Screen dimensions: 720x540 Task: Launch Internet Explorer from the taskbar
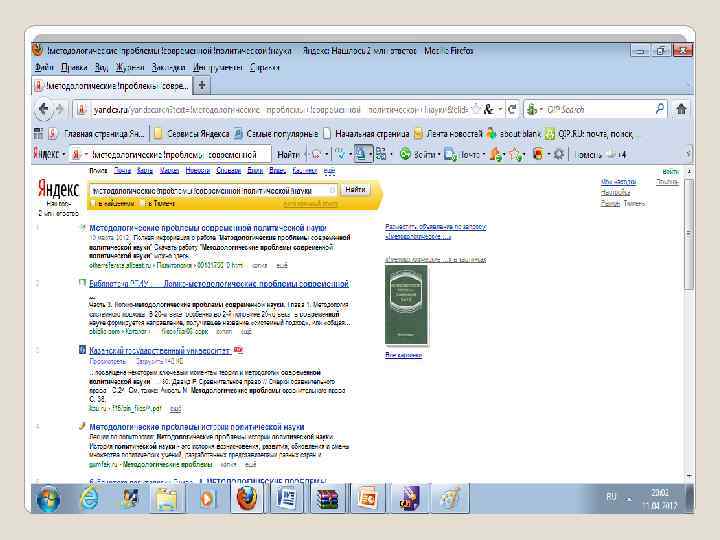(89, 498)
